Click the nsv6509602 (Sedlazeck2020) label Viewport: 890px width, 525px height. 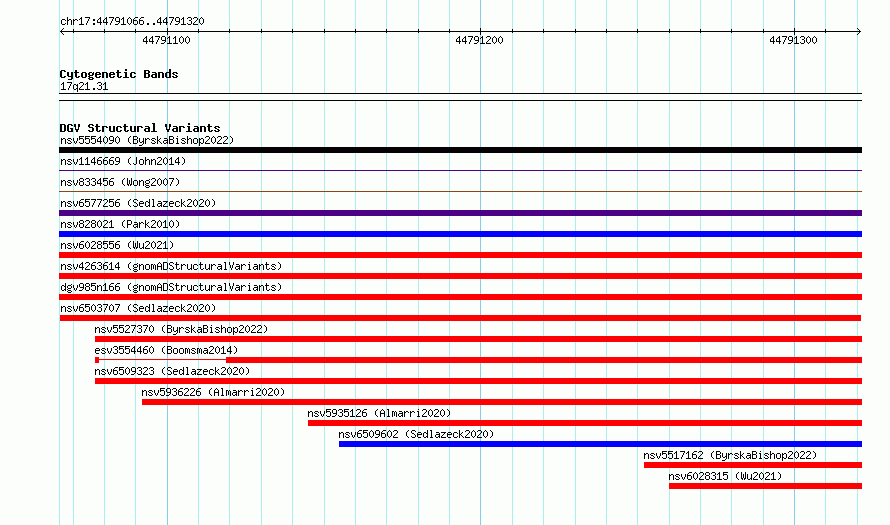(x=416, y=434)
